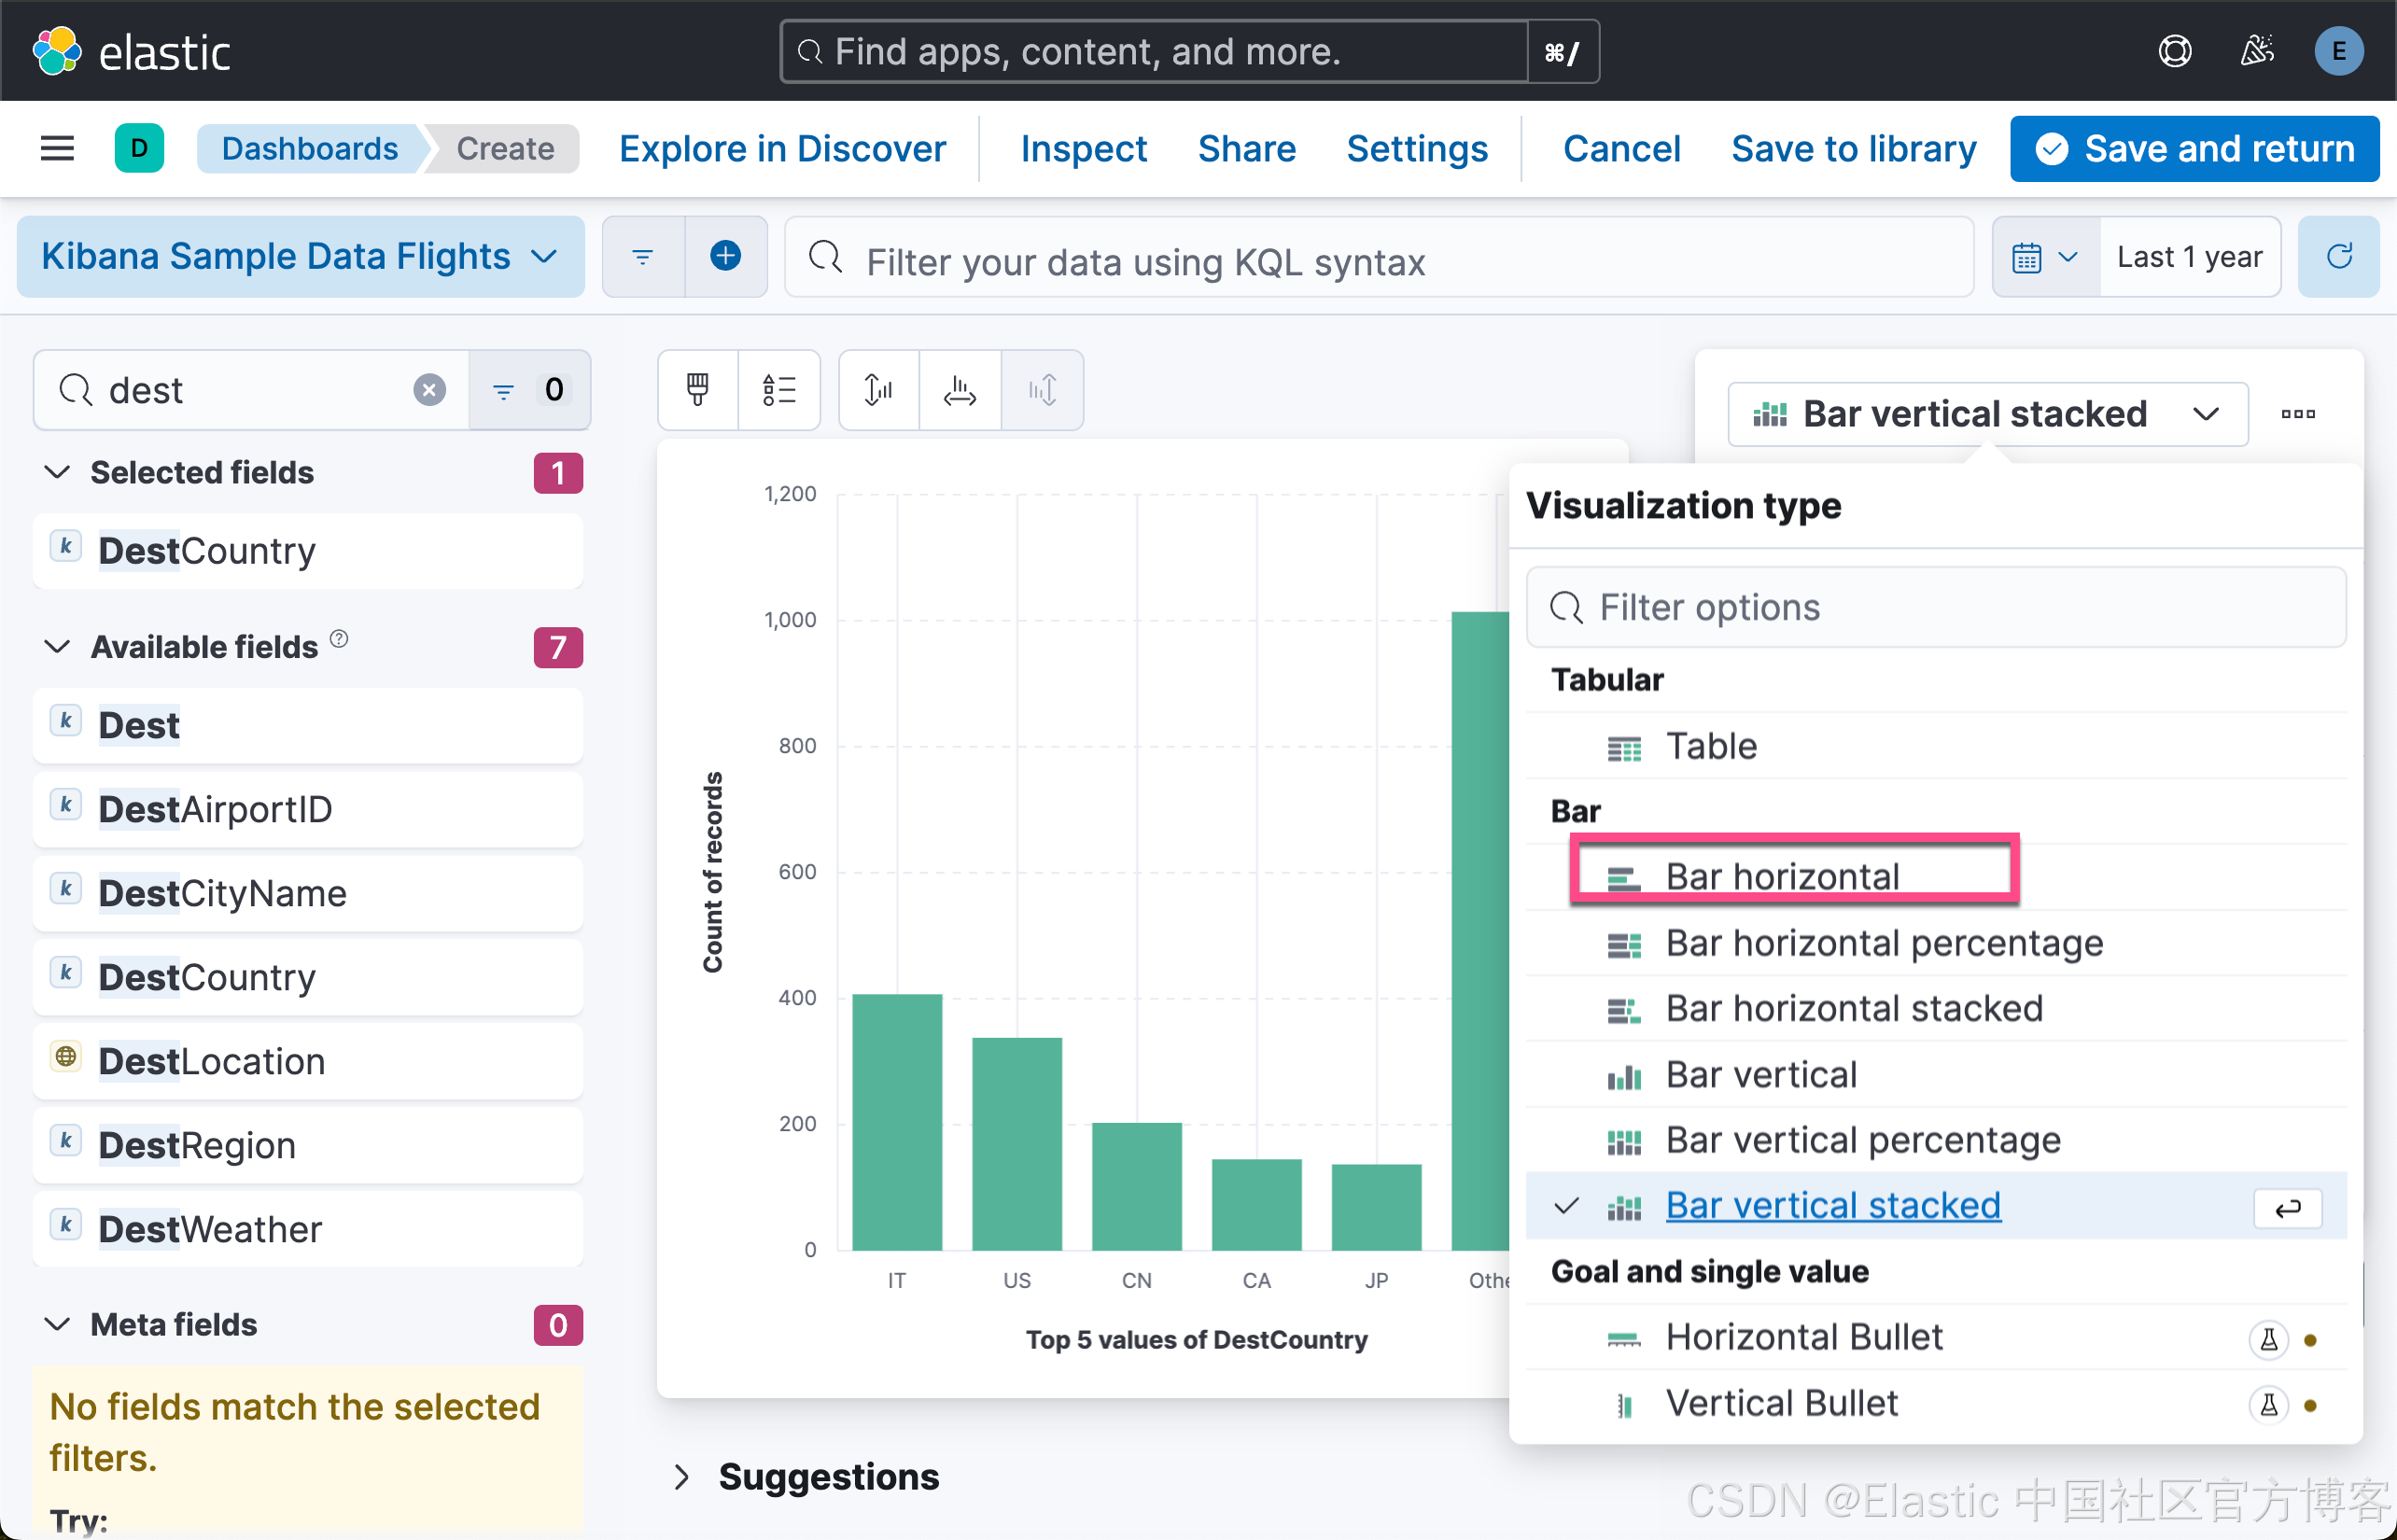This screenshot has width=2397, height=1540.
Task: Open Kibana Sample Data Flights data view dropdown
Action: 299,257
